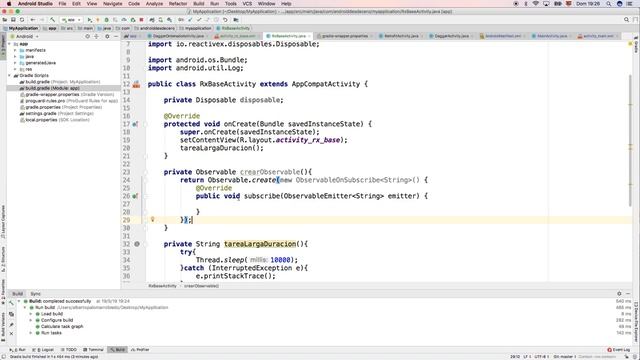Click the Save All toolbar icon
The image size is (640, 360).
pyautogui.click(x=13, y=20)
